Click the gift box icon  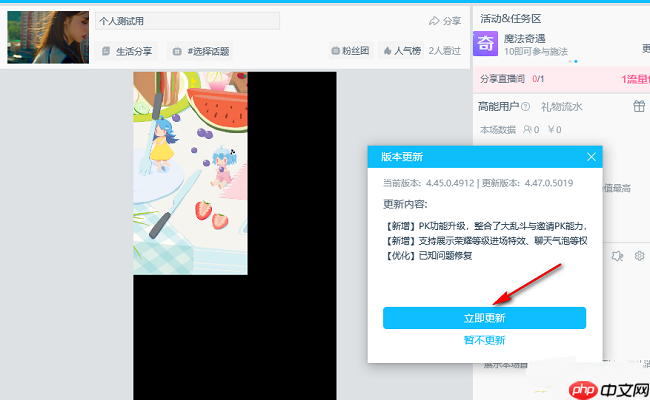[x=639, y=107]
